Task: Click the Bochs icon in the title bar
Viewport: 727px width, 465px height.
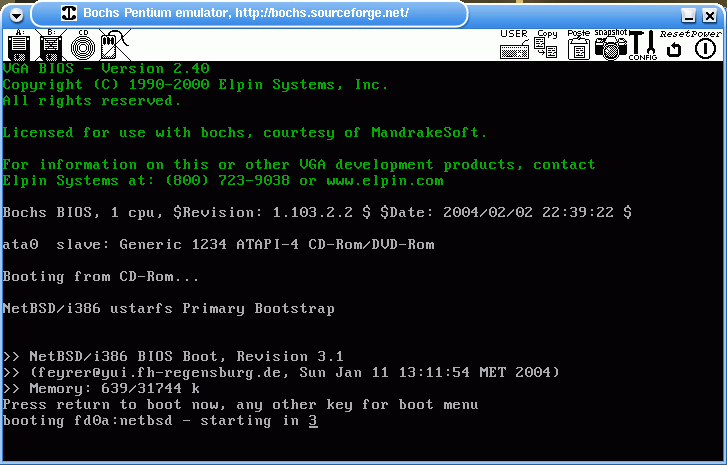Action: pos(69,14)
